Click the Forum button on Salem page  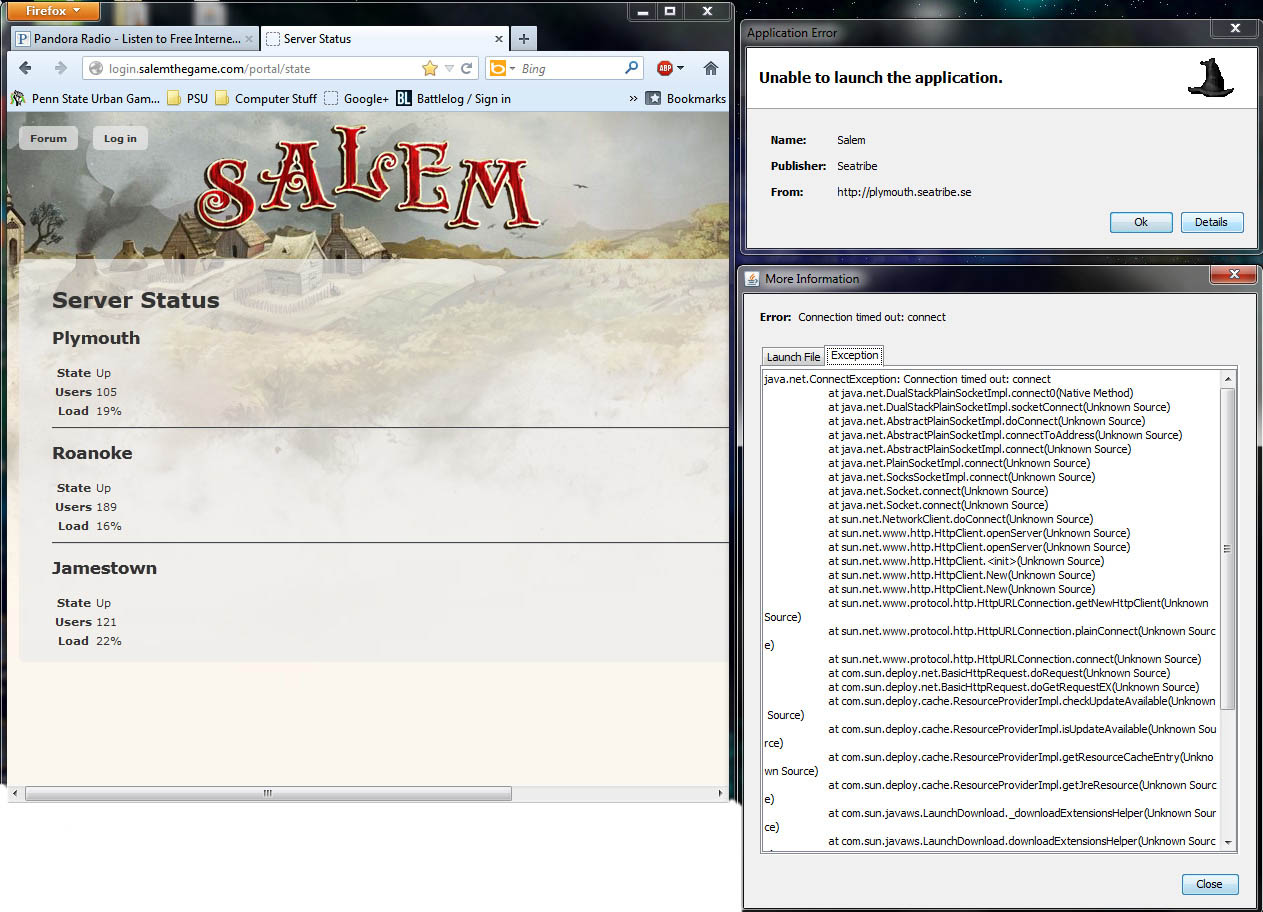click(x=48, y=138)
